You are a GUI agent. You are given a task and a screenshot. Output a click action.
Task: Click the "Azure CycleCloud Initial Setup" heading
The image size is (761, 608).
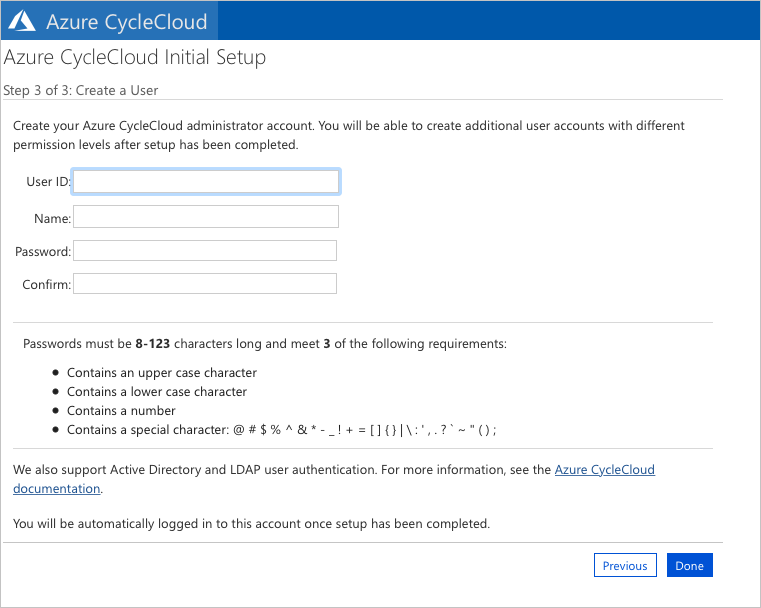point(135,57)
